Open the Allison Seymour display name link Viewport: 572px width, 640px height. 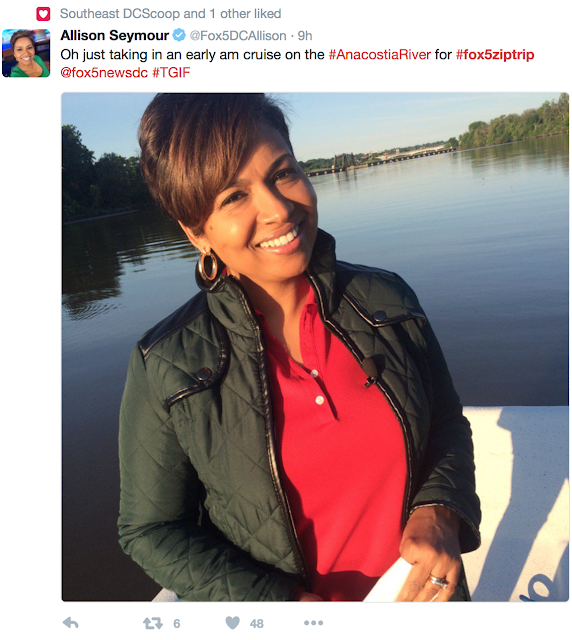click(x=115, y=36)
